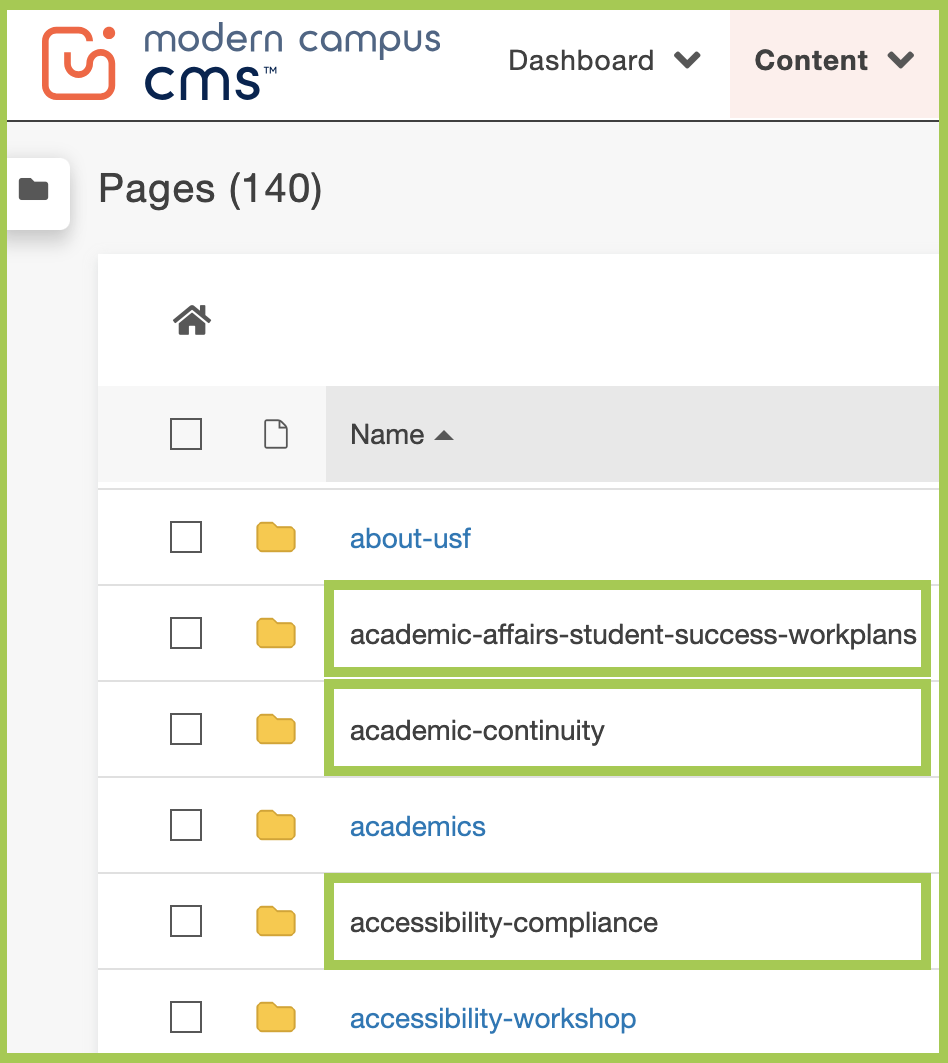Select academic-continuity folder name
This screenshot has height=1063, width=948.
[x=477, y=731]
